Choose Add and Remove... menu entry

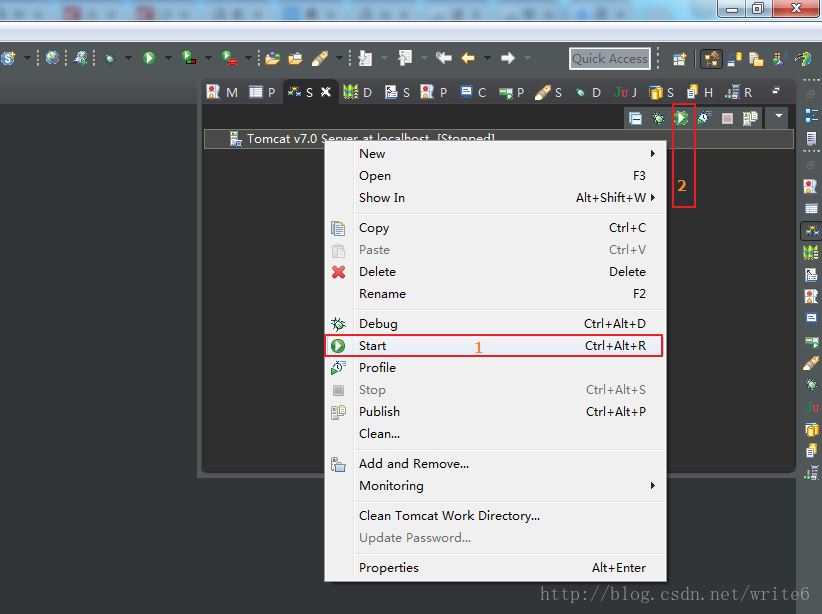[x=413, y=464]
